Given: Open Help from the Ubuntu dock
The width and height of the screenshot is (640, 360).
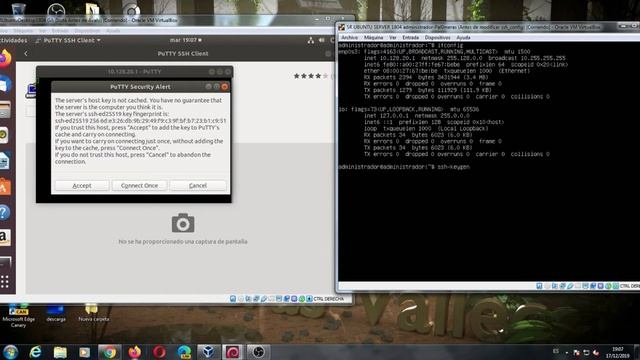Looking at the screenshot, I should tap(4, 212).
